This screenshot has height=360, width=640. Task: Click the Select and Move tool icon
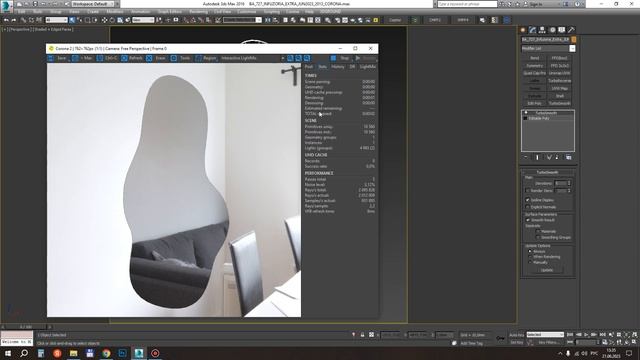point(104,20)
